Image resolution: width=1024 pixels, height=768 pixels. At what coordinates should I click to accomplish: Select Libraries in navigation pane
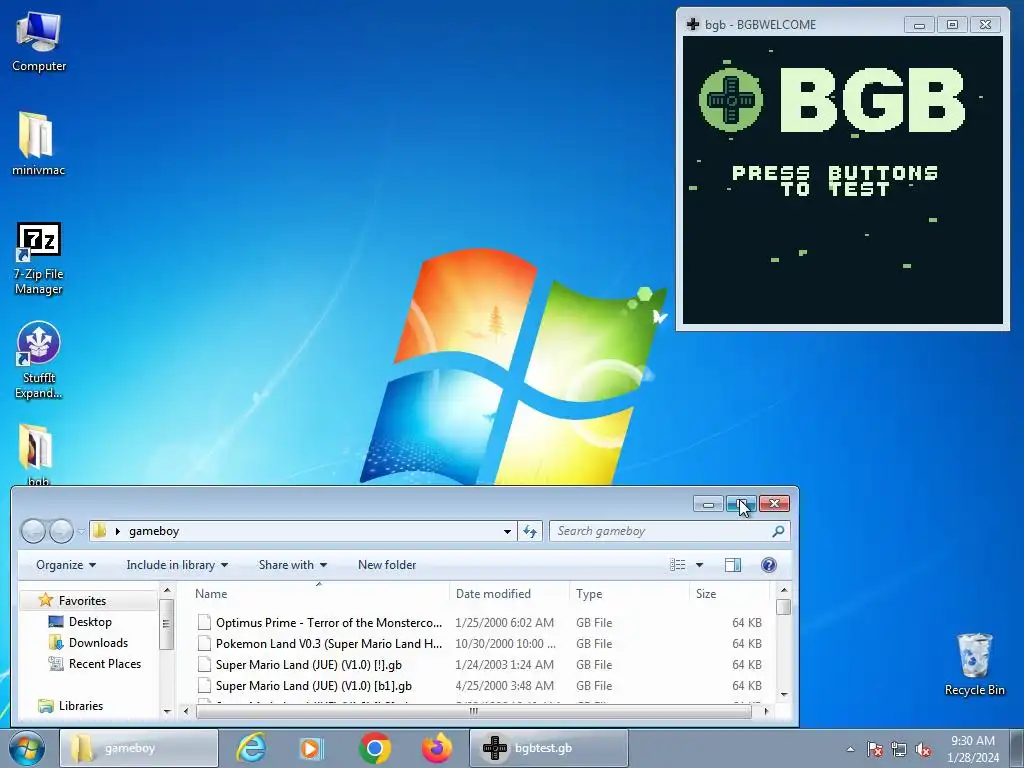[x=80, y=706]
